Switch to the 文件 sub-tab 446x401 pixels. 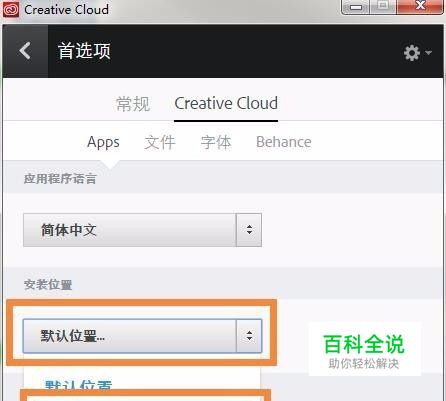pos(160,142)
